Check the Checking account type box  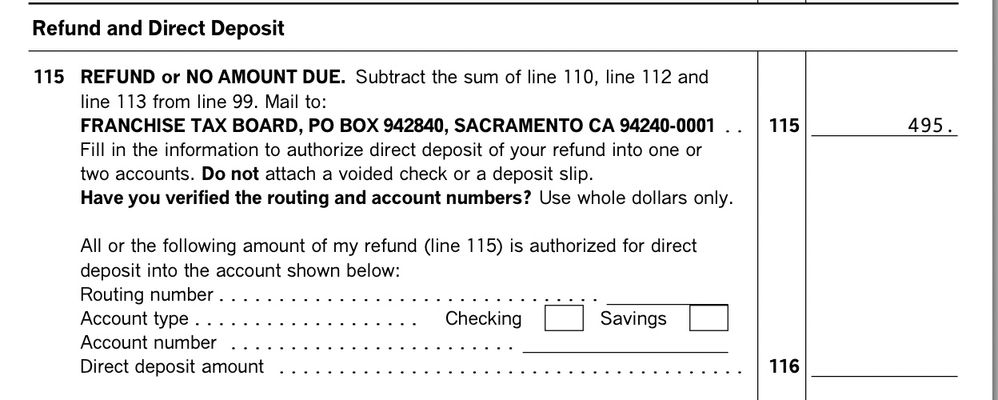pos(564,318)
